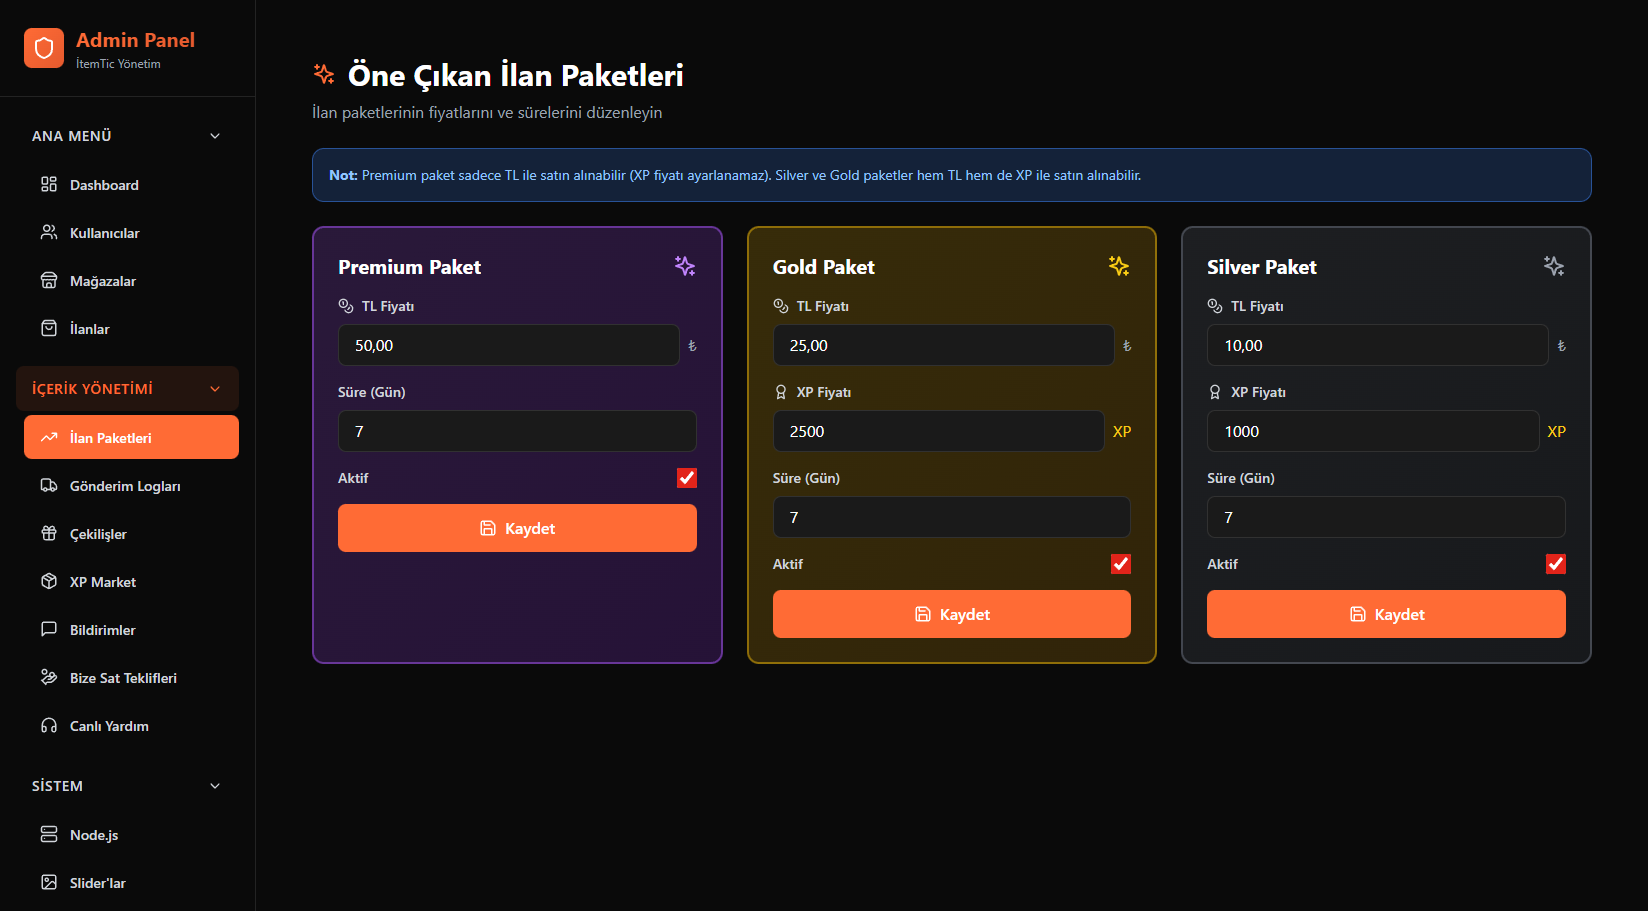
Task: Go to Gönderim Logları page
Action: coord(125,486)
